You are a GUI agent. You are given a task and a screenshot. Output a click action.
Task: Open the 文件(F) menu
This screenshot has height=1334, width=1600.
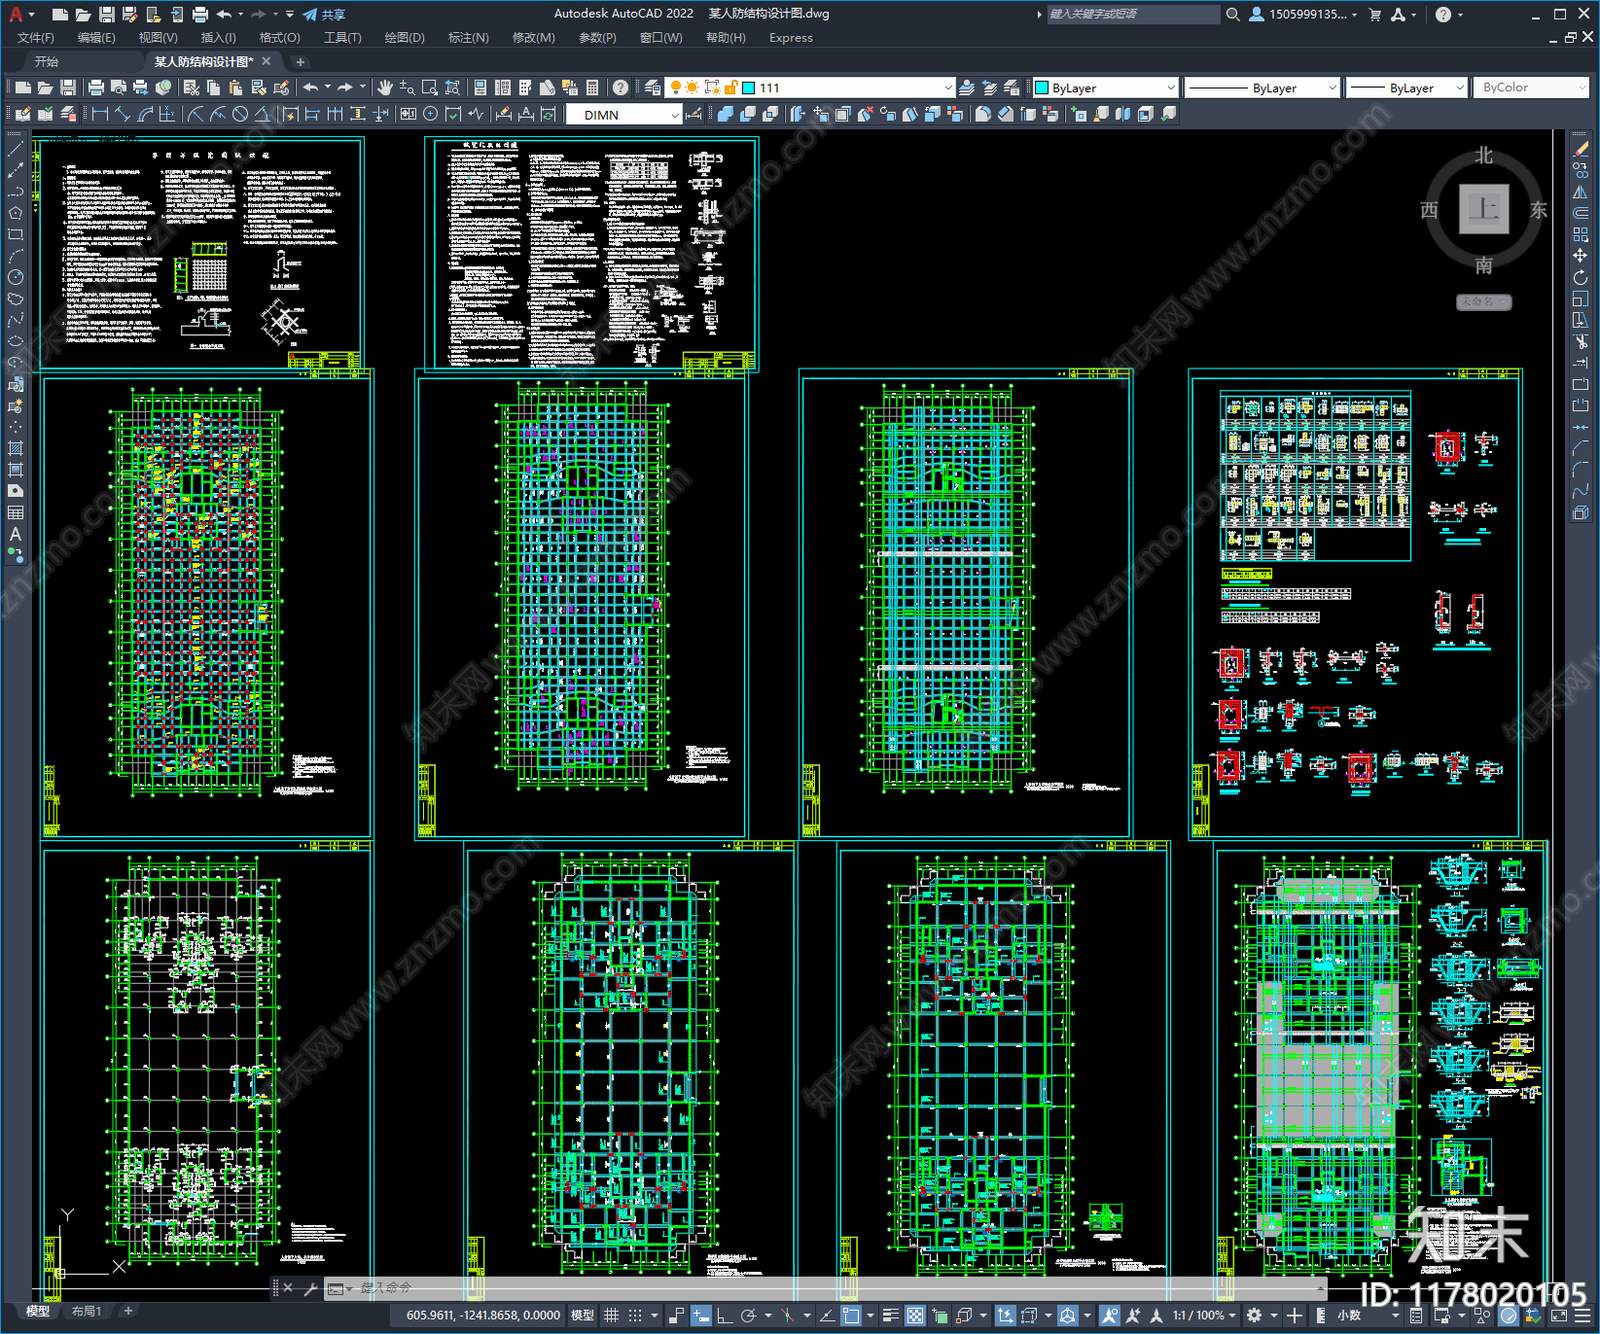(x=35, y=38)
